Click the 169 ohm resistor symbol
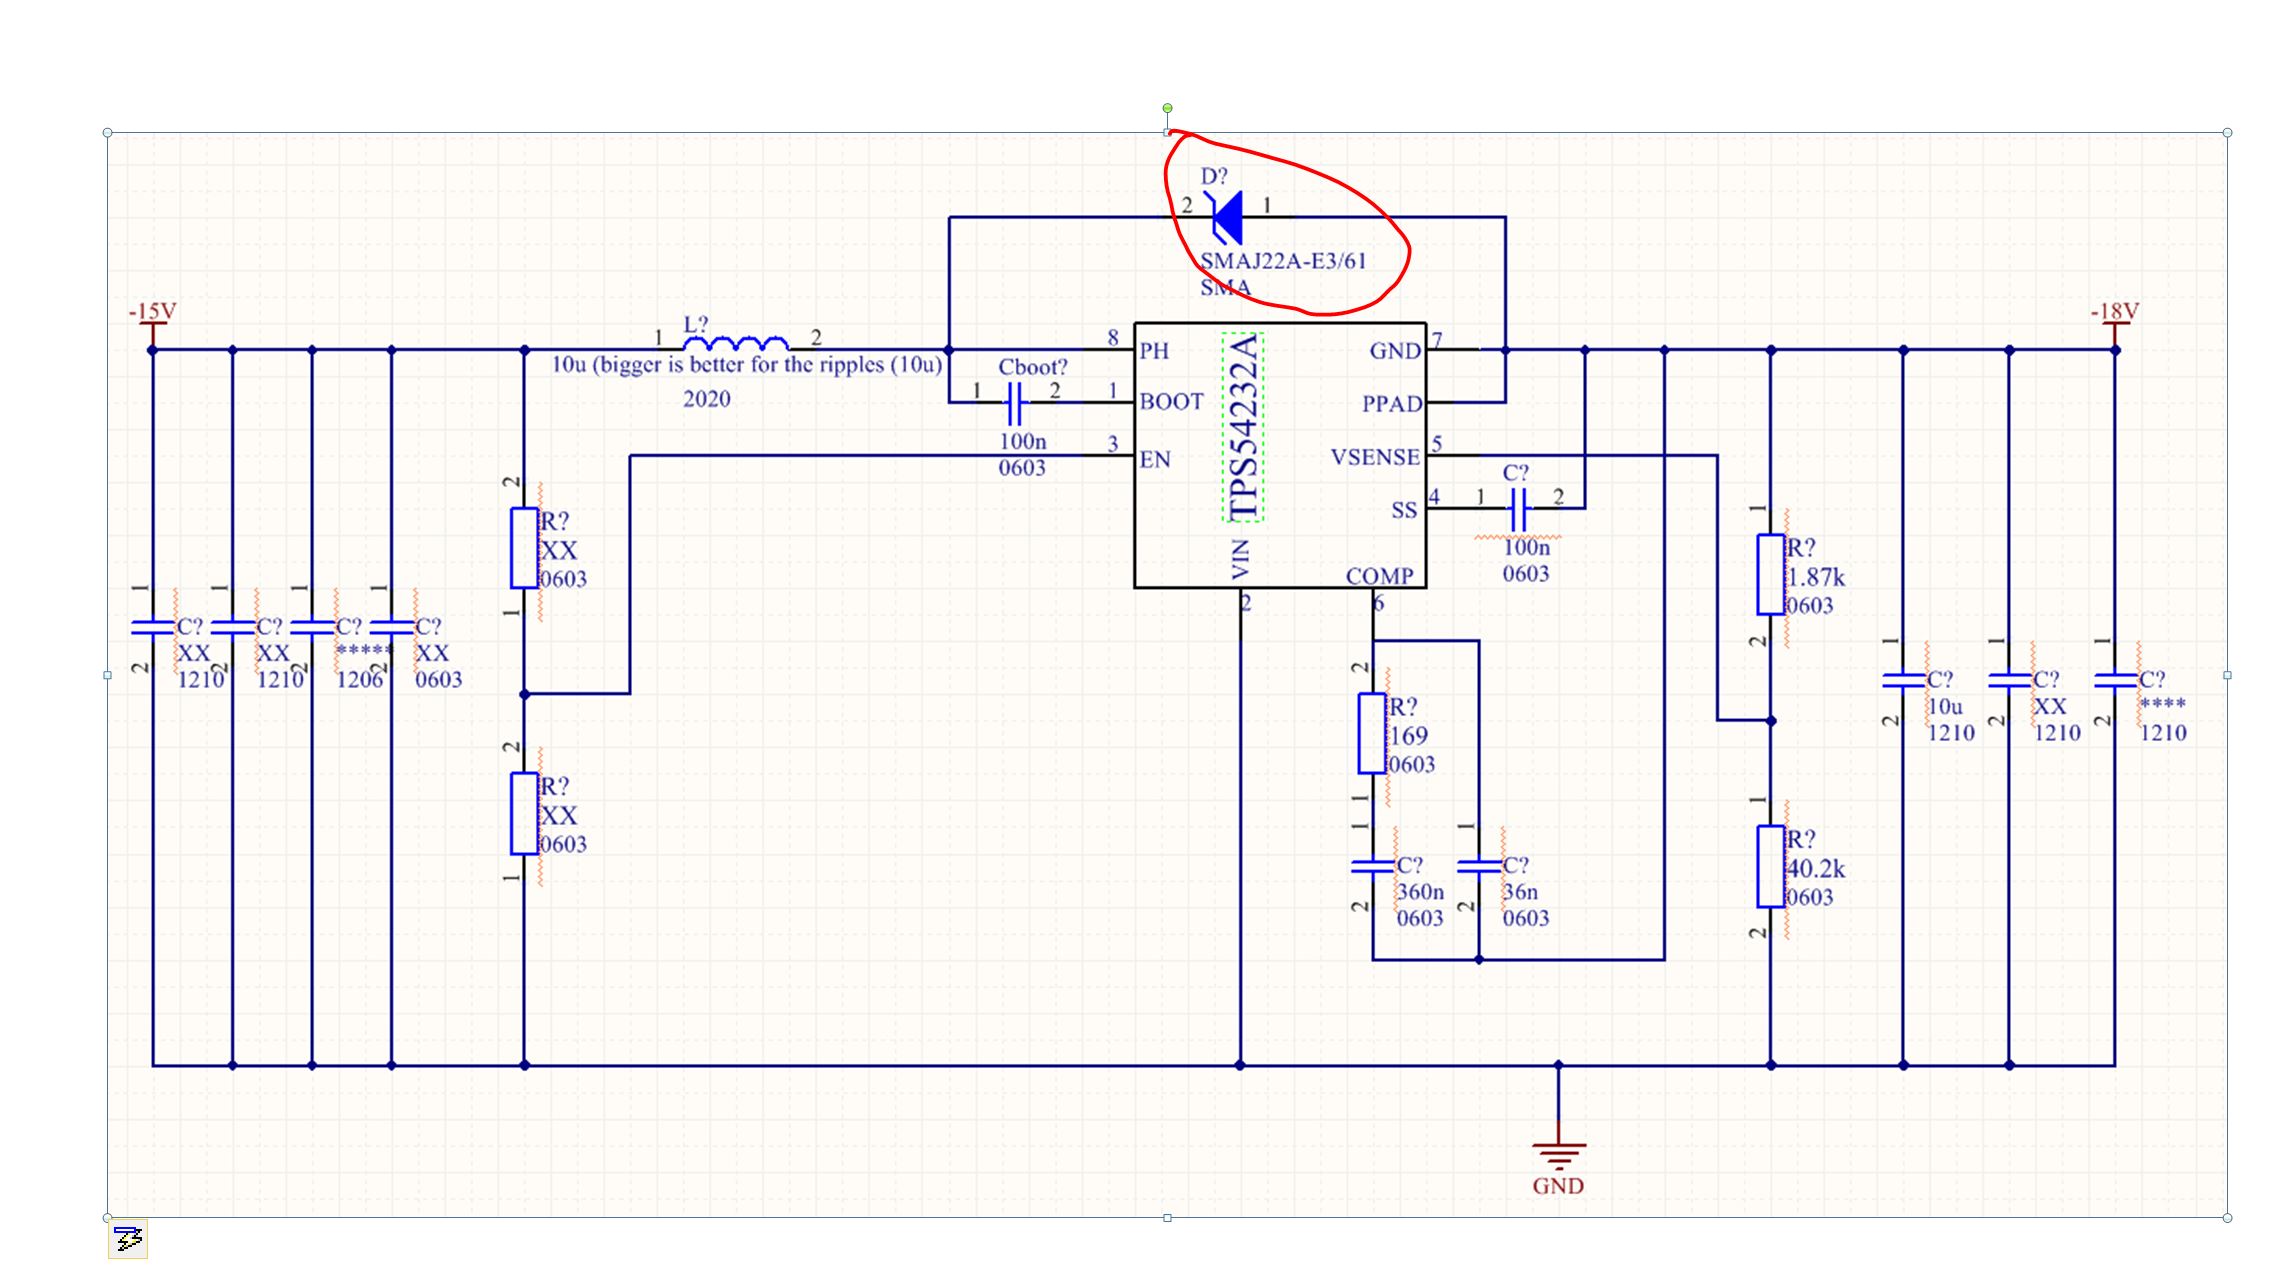The width and height of the screenshot is (2286, 1282). click(1372, 733)
